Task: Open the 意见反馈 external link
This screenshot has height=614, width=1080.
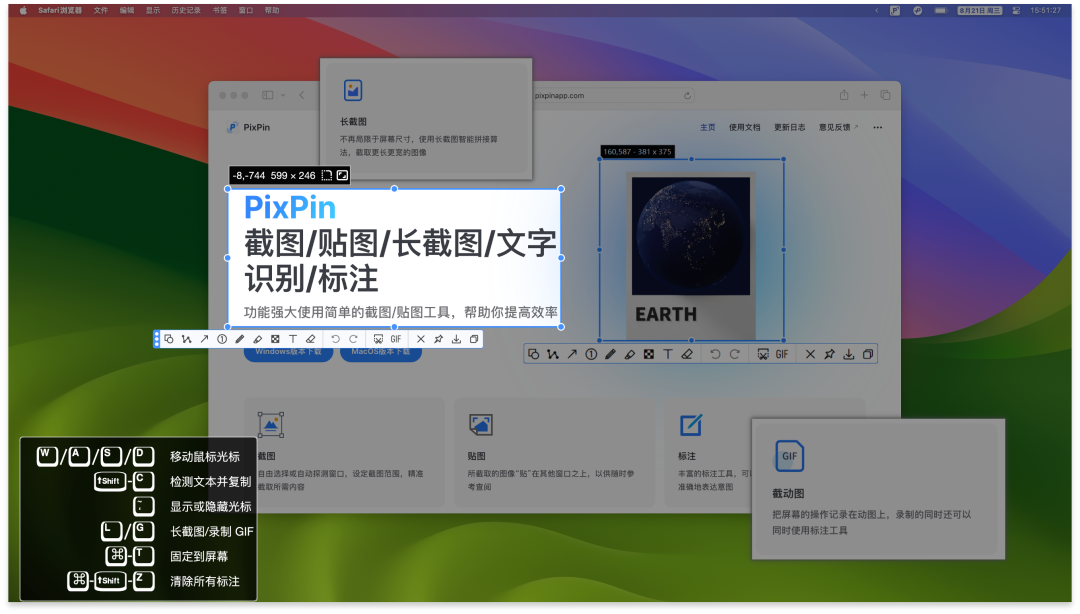Action: click(x=838, y=127)
